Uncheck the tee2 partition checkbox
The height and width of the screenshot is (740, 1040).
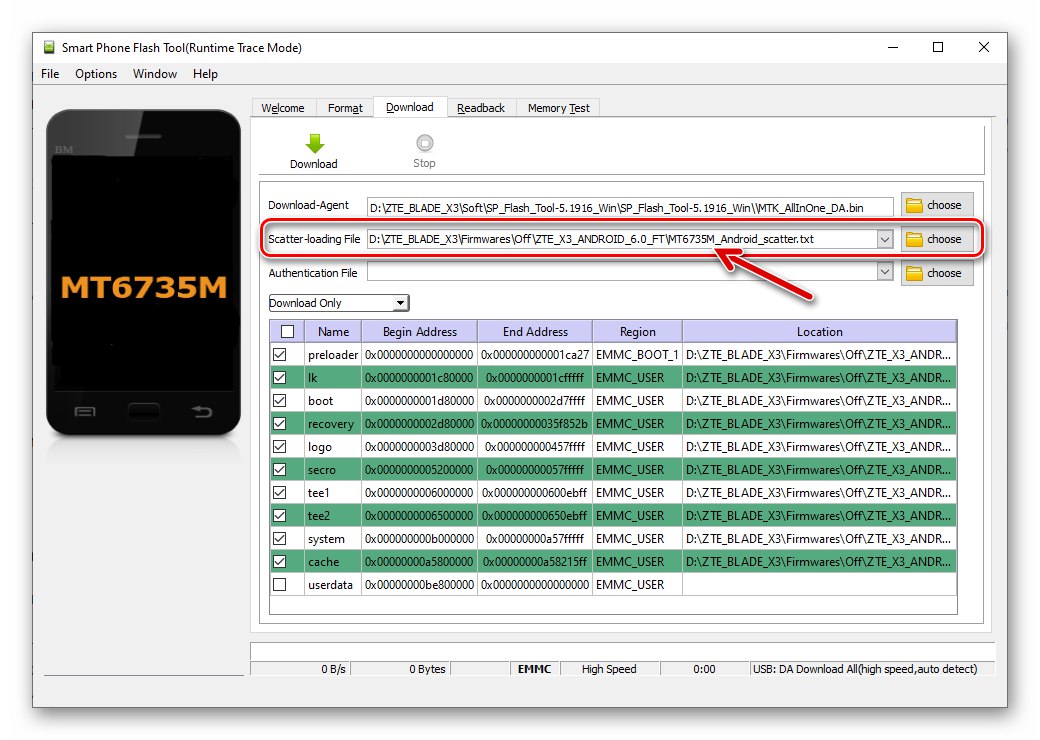tap(280, 515)
